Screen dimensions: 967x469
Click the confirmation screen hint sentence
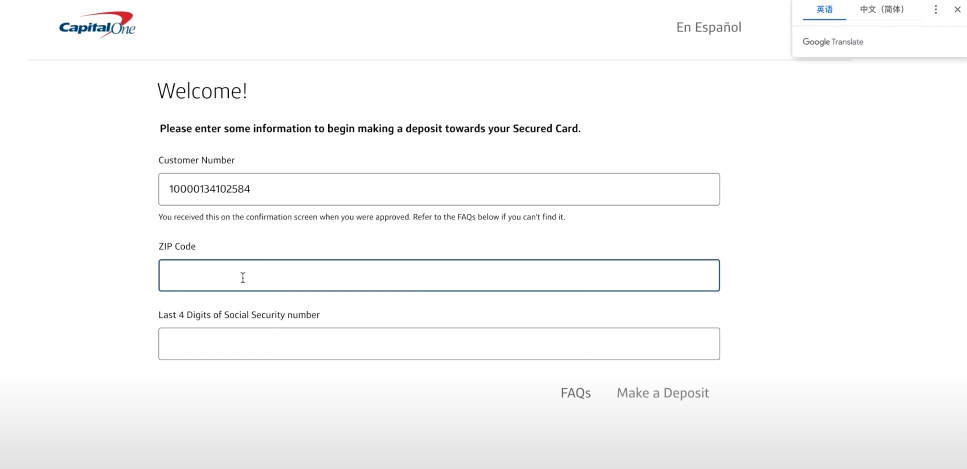284,218
